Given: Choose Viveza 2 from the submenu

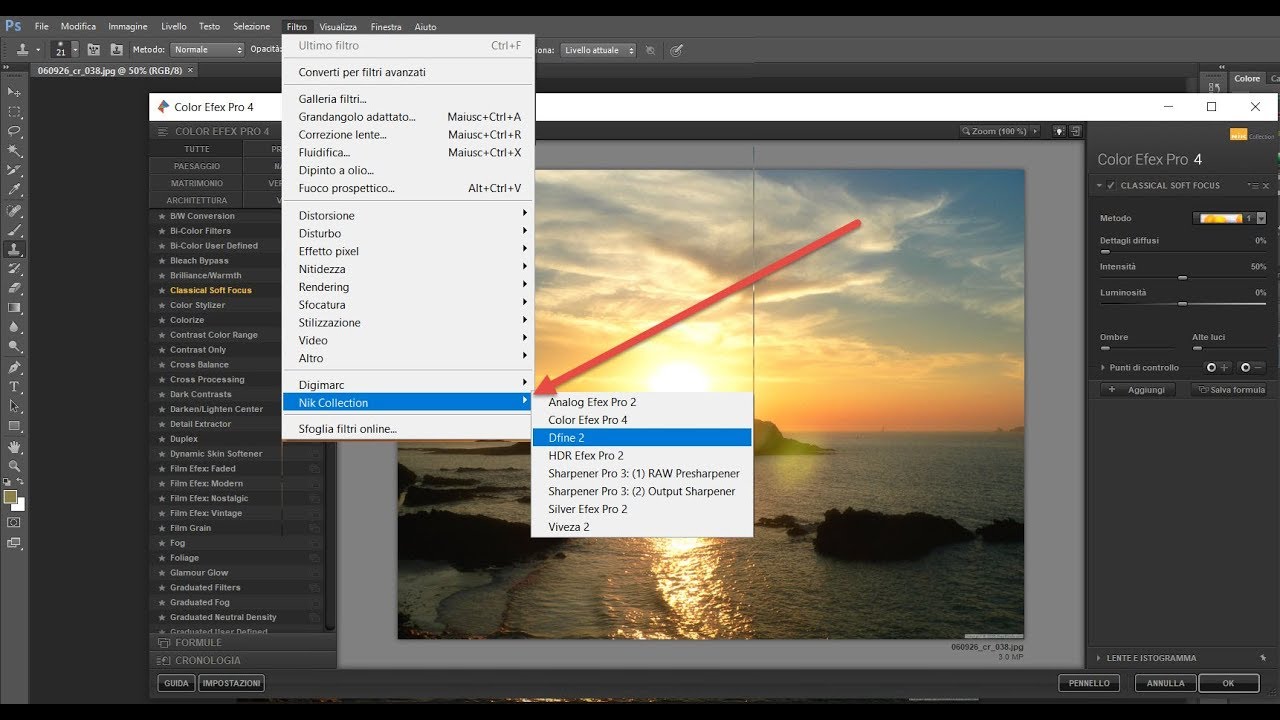Looking at the screenshot, I should click(x=642, y=527).
